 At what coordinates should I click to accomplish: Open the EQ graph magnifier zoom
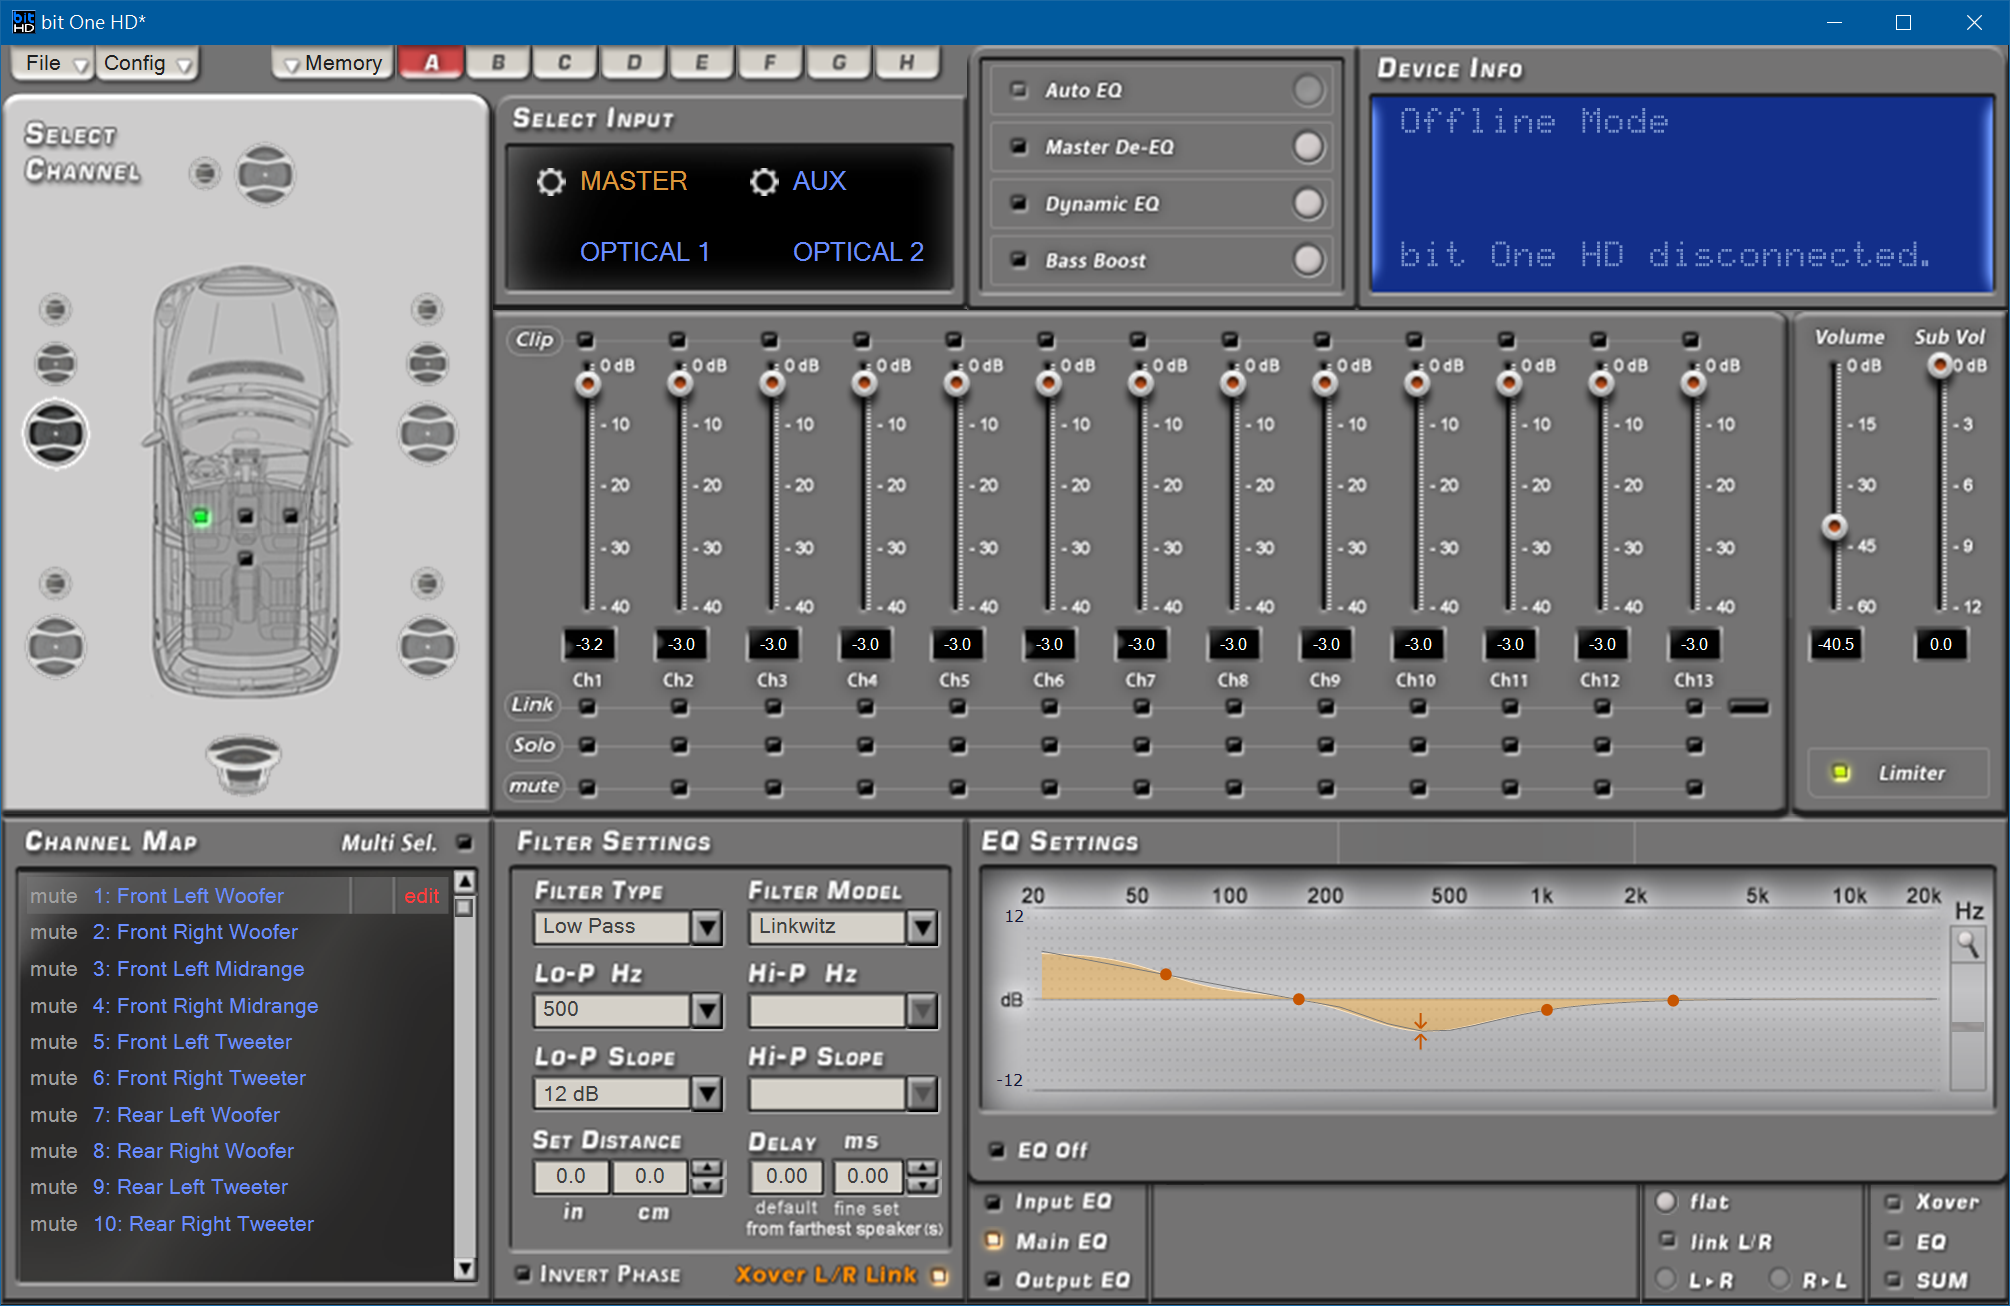[x=1968, y=944]
